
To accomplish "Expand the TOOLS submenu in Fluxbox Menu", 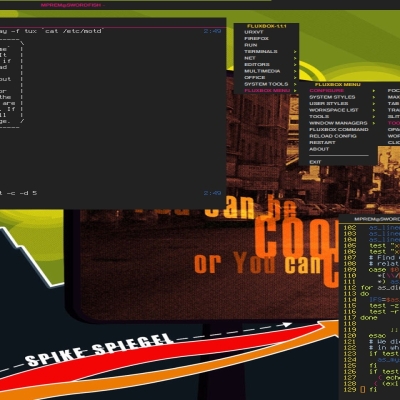I will click(x=338, y=117).
